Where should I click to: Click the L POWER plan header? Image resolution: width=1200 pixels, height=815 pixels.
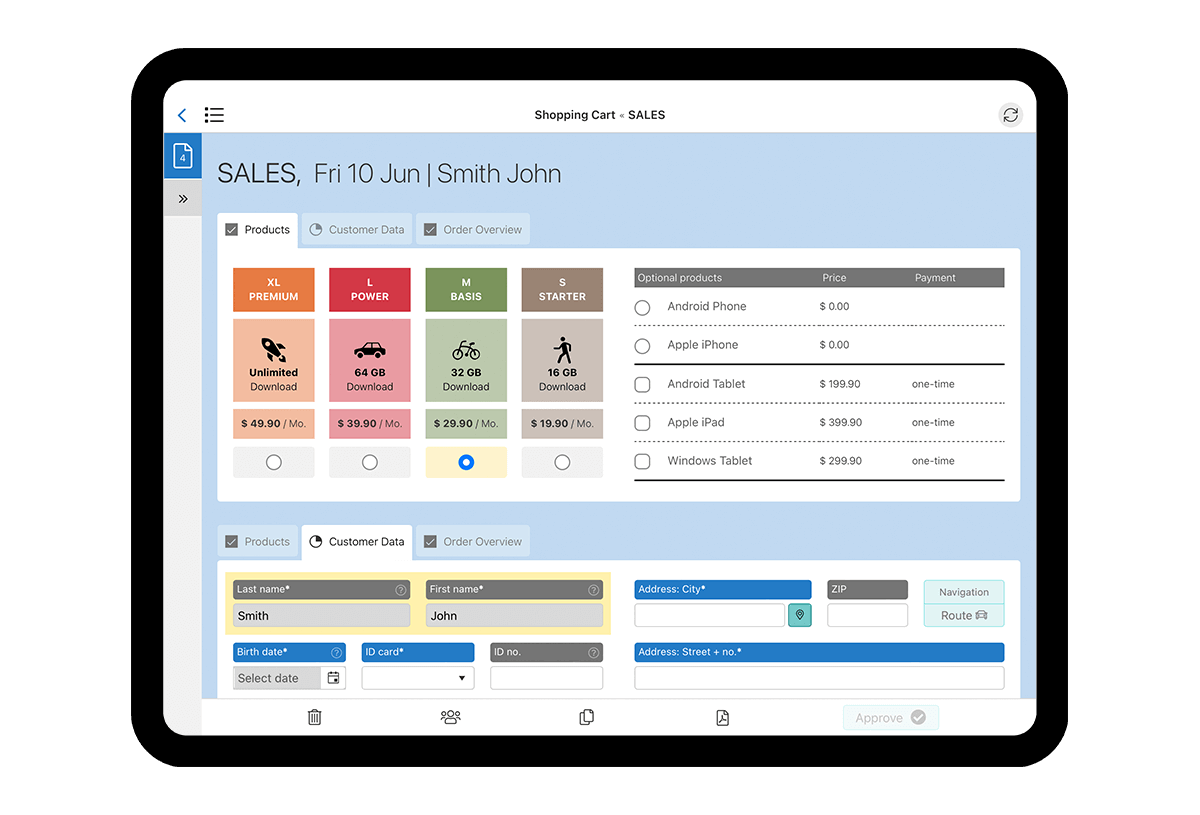370,290
